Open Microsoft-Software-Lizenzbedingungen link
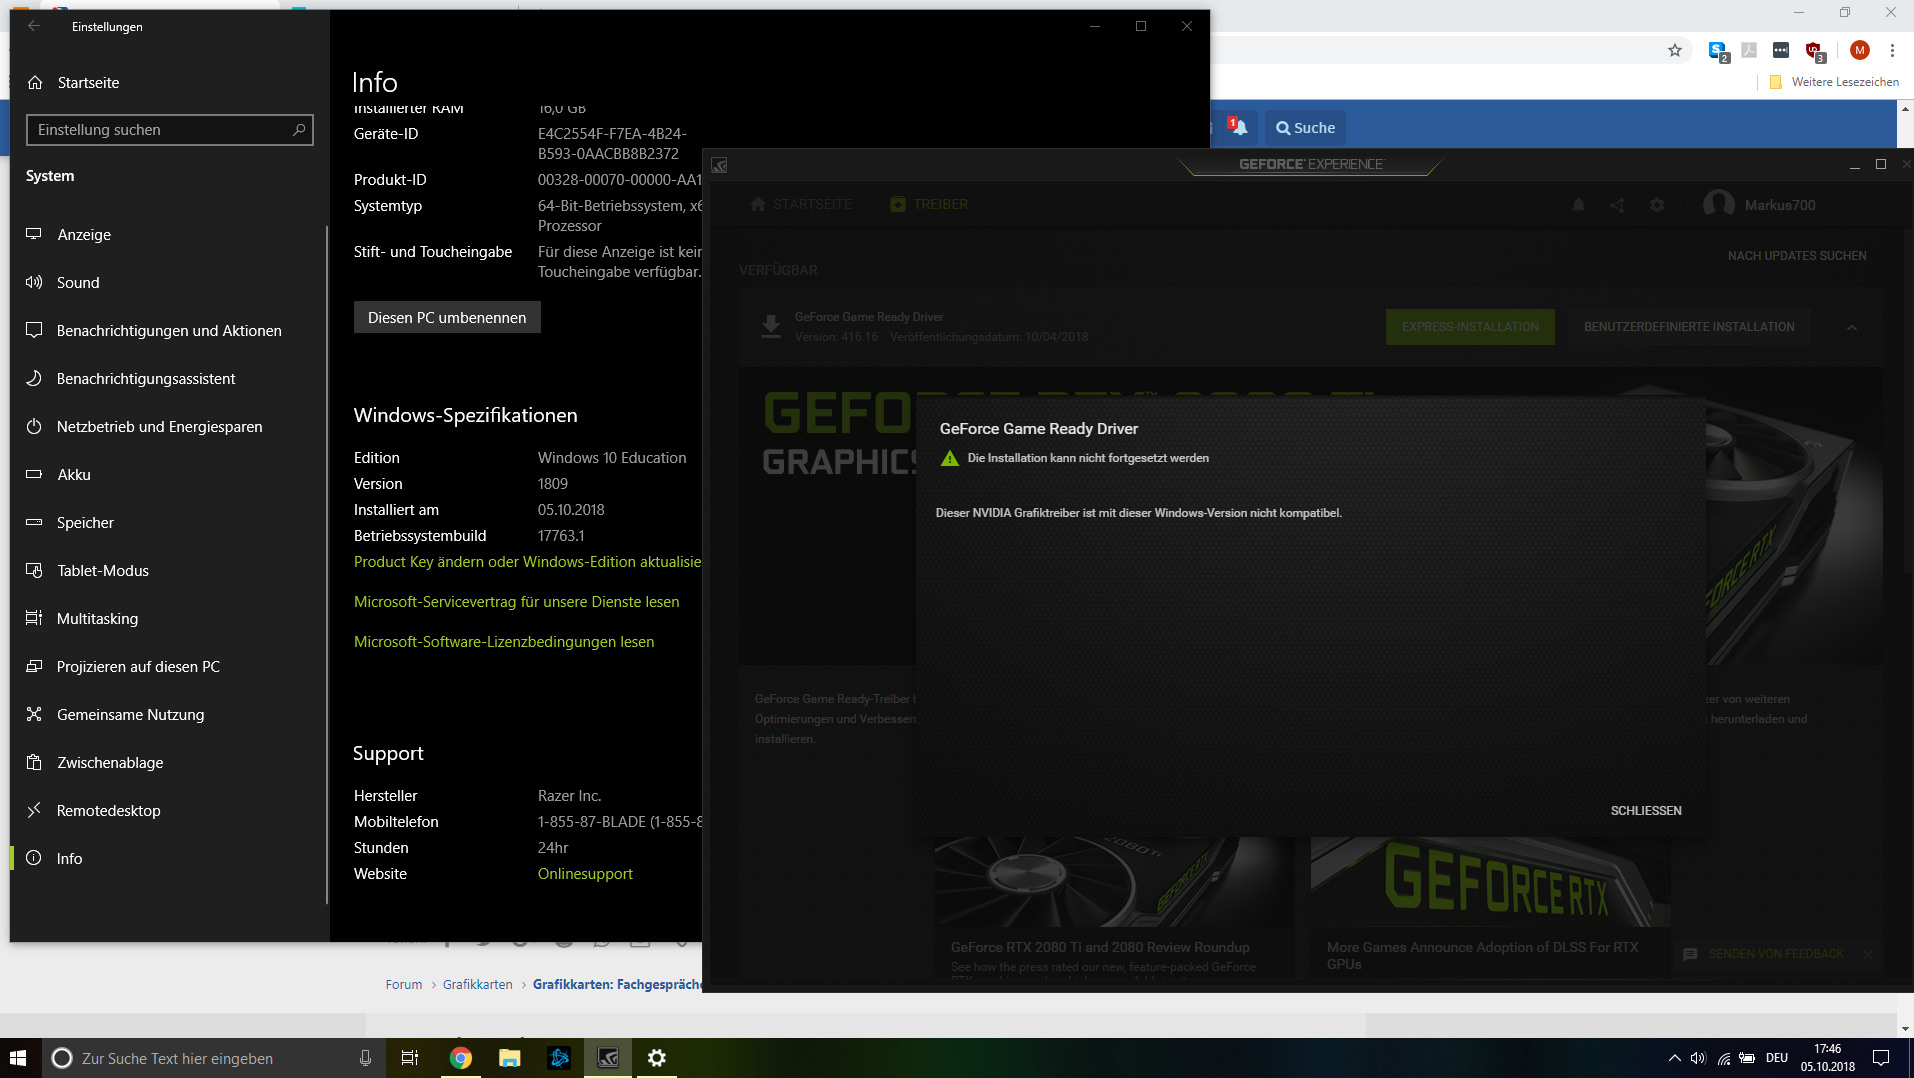 504,642
